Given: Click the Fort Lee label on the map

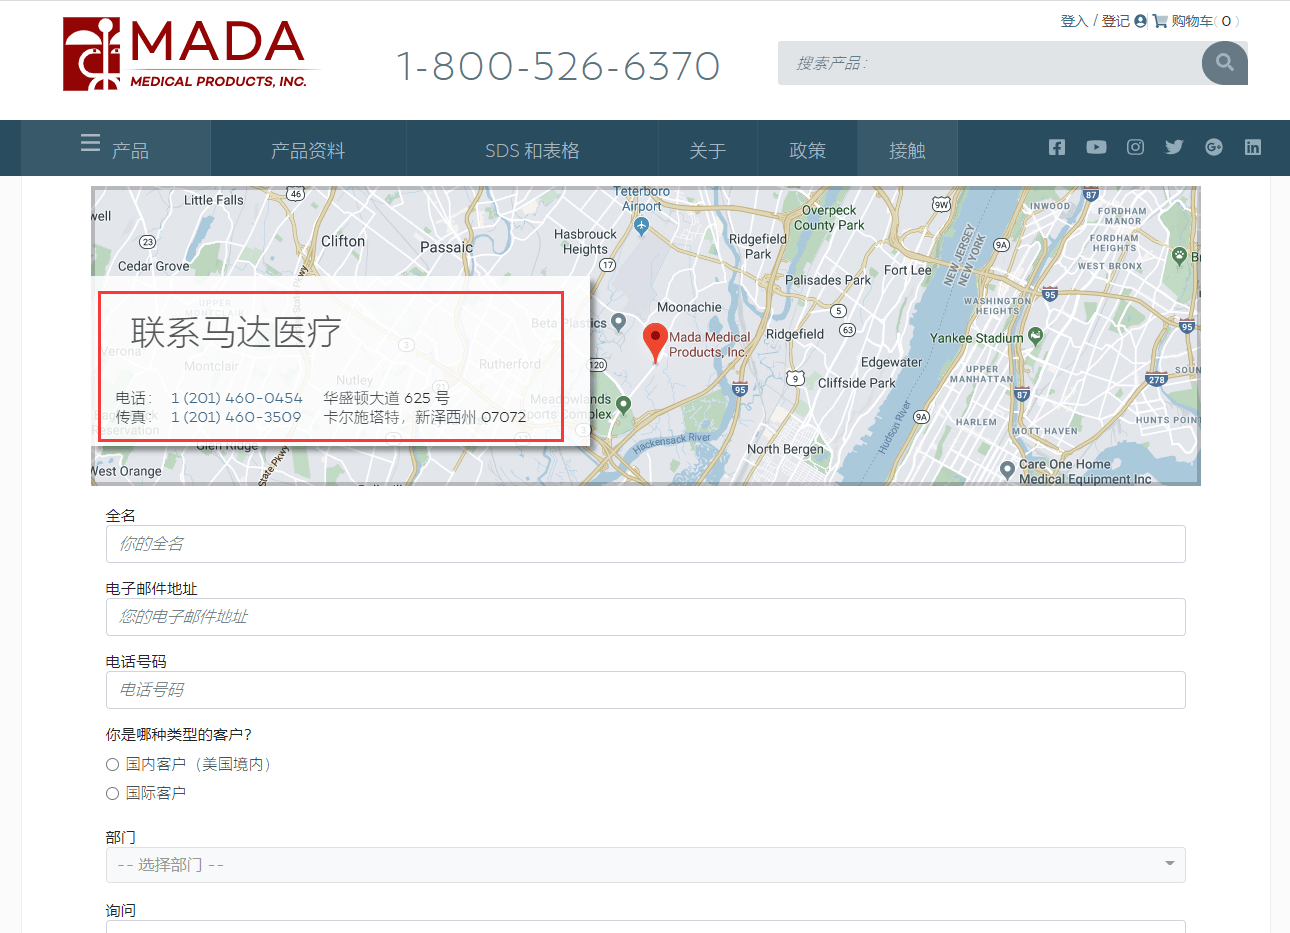Looking at the screenshot, I should click(x=907, y=270).
